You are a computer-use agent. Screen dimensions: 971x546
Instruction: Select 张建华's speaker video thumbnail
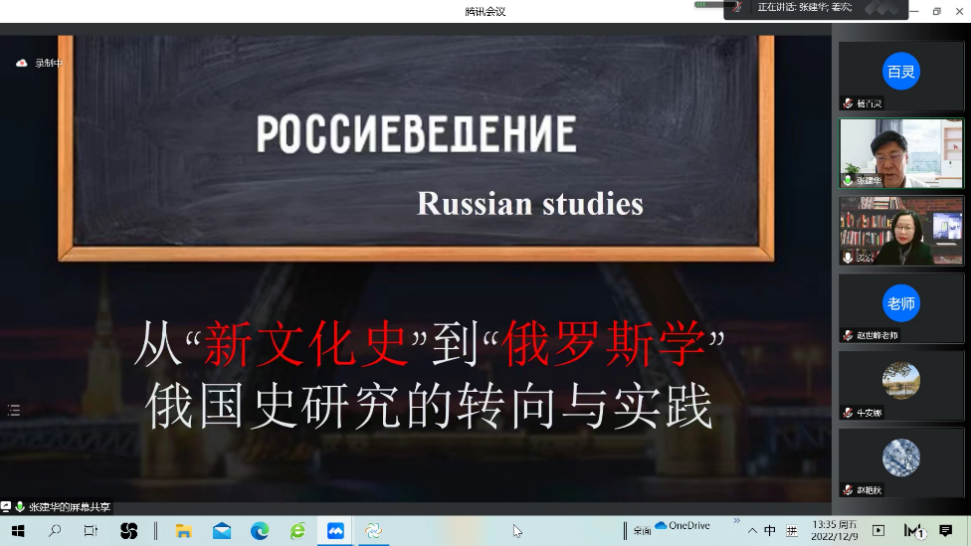901,153
